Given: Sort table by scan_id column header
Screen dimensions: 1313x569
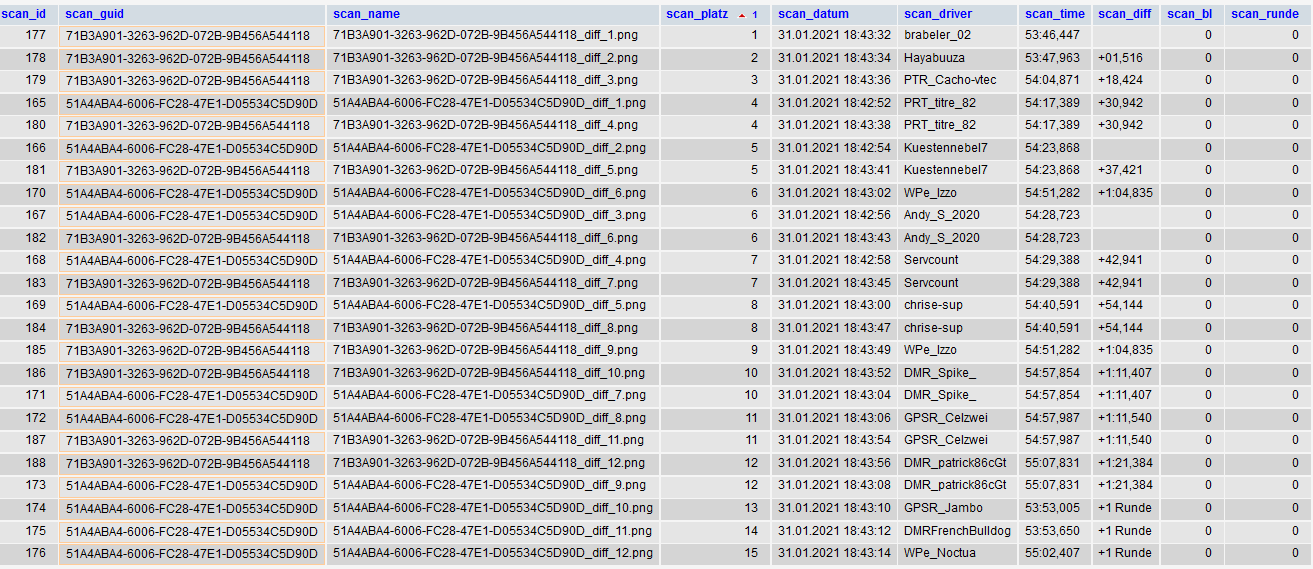Looking at the screenshot, I should pos(23,14).
